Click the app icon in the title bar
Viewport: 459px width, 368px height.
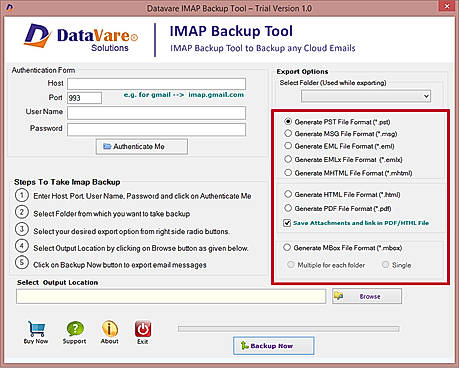(x=10, y=7)
